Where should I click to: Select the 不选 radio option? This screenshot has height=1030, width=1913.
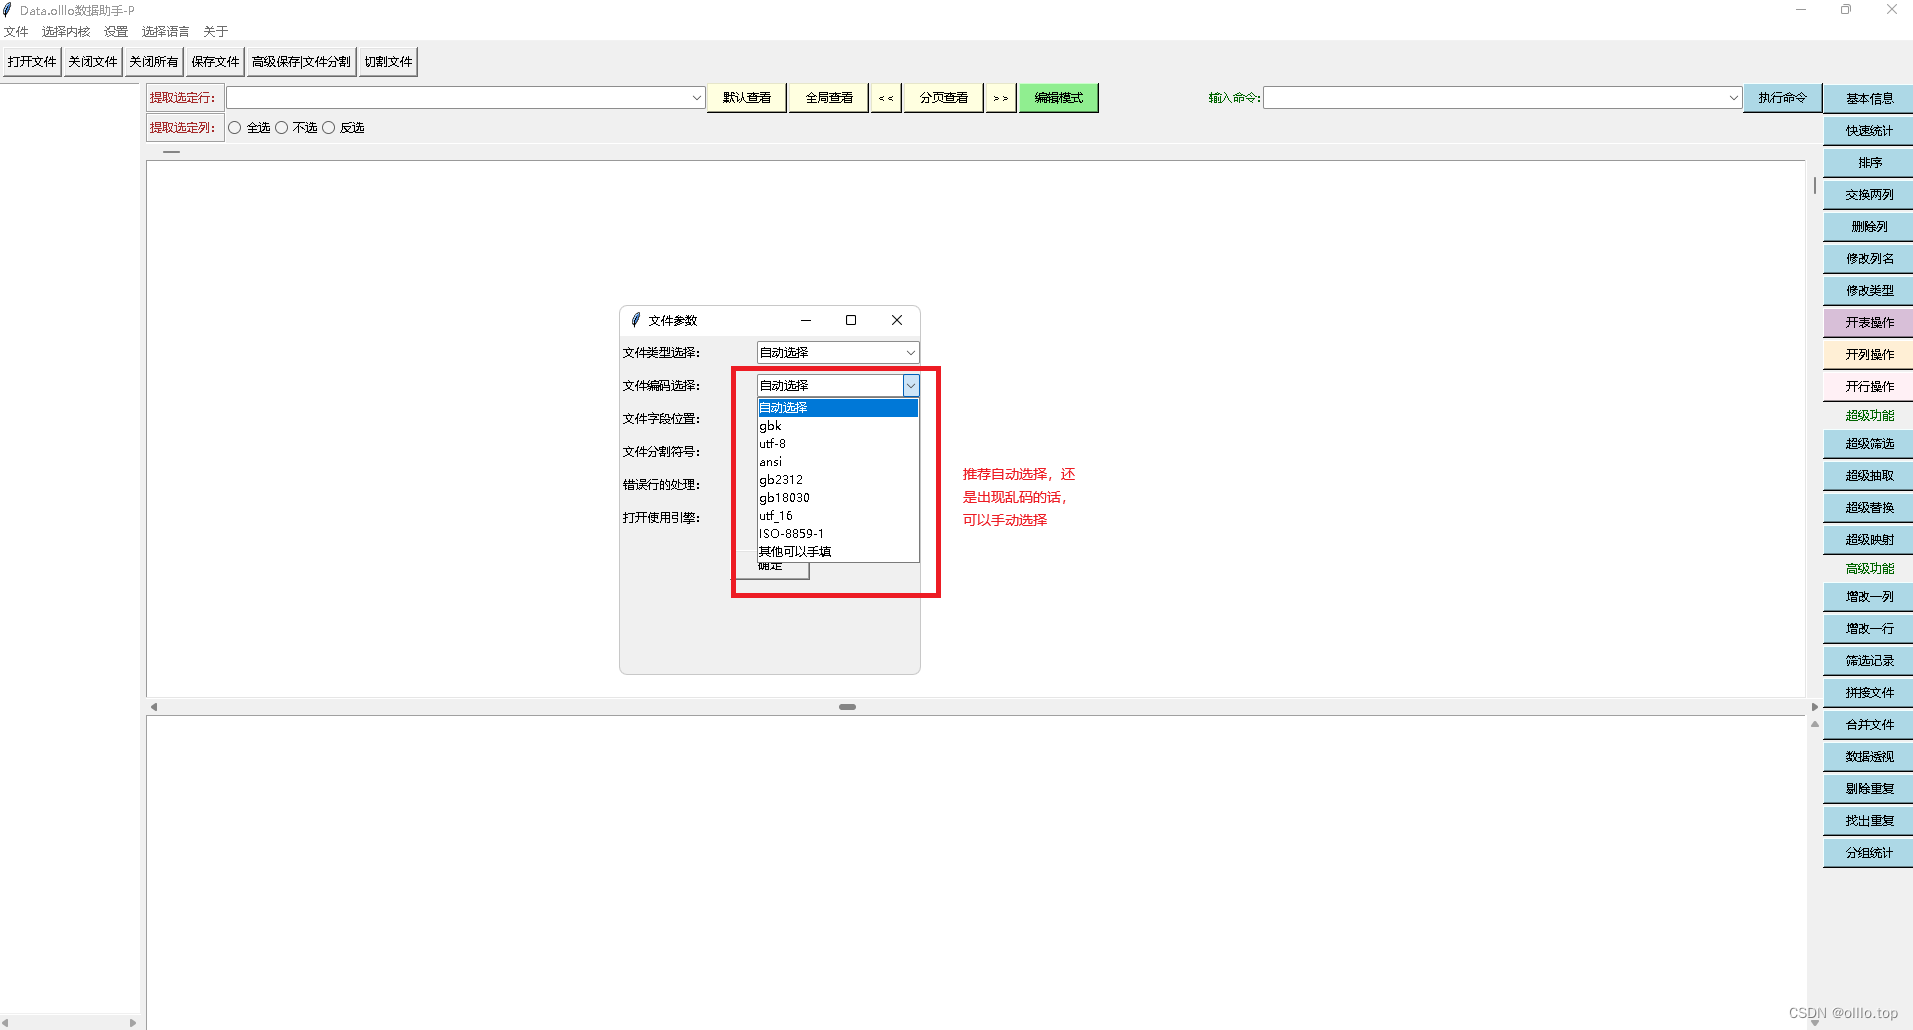[281, 127]
